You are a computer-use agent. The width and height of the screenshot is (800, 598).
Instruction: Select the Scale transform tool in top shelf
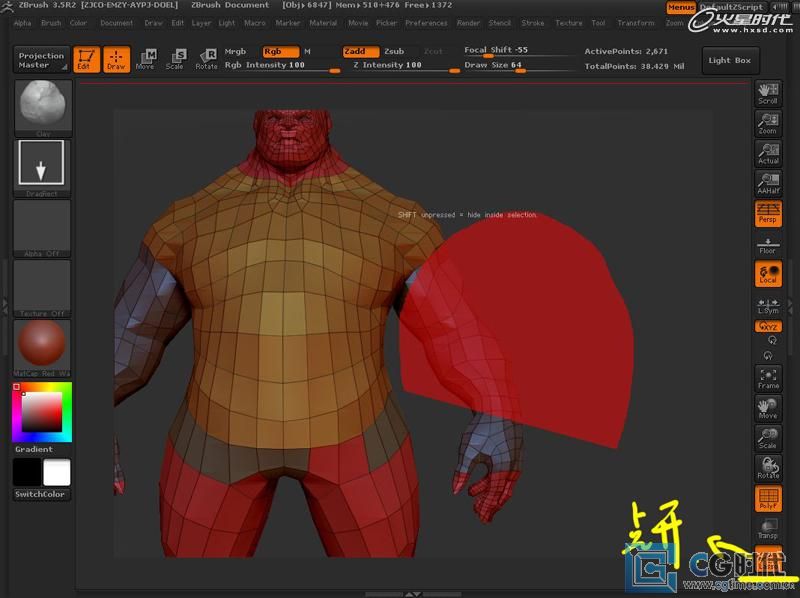[175, 59]
